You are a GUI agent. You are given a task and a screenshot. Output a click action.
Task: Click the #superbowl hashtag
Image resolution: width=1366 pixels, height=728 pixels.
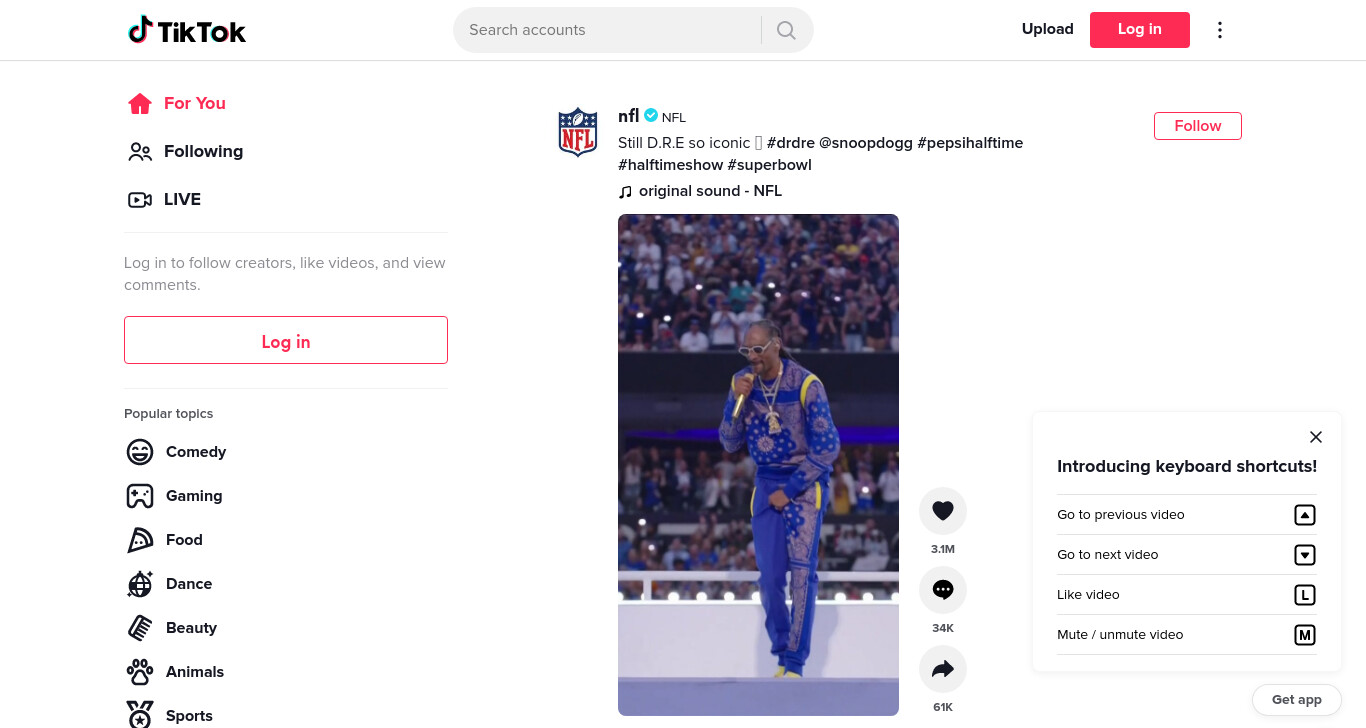[770, 165]
